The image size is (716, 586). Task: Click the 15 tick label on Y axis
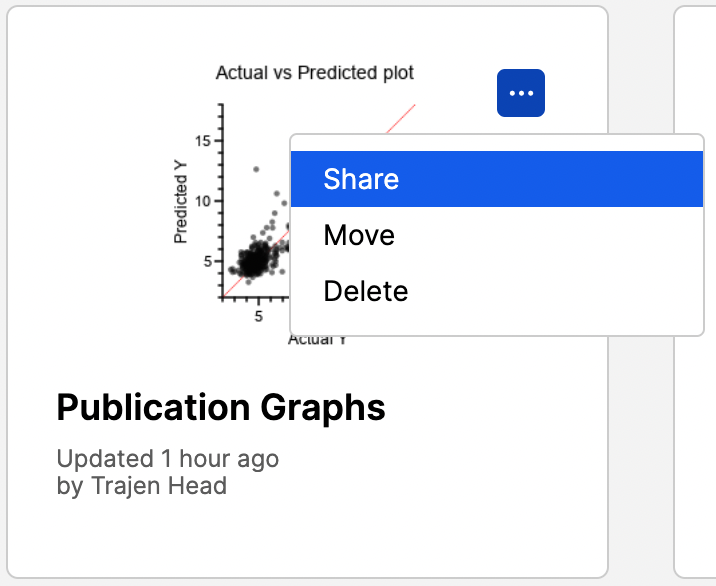point(203,141)
